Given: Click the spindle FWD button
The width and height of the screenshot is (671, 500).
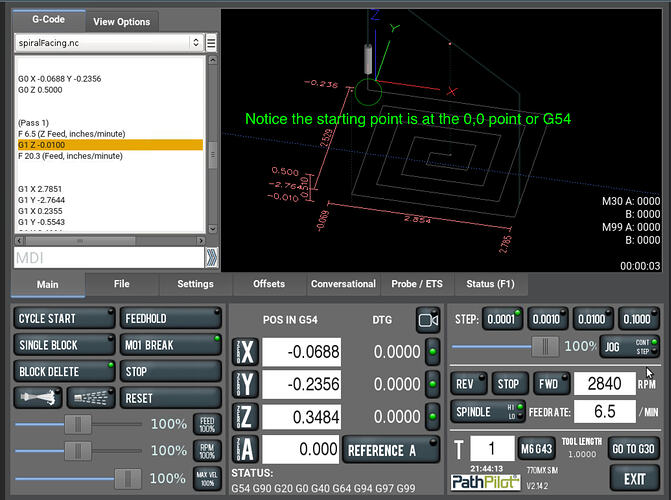Looking at the screenshot, I should [552, 384].
